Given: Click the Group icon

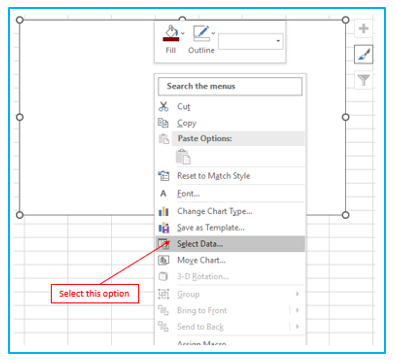Looking at the screenshot, I should pyautogui.click(x=163, y=294).
